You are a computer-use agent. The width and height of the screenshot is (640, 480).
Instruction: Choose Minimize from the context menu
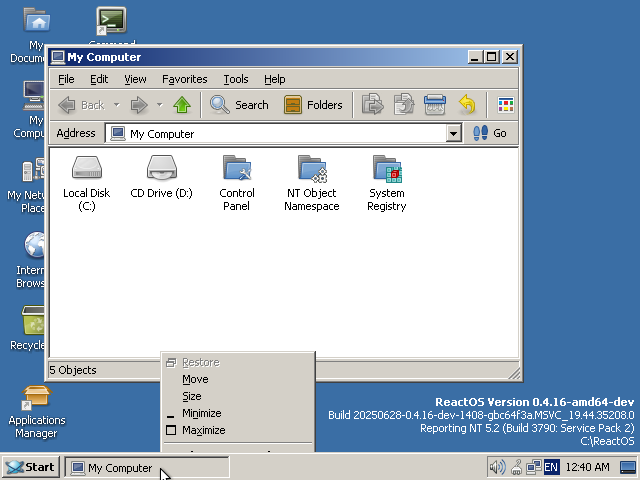tap(238, 413)
